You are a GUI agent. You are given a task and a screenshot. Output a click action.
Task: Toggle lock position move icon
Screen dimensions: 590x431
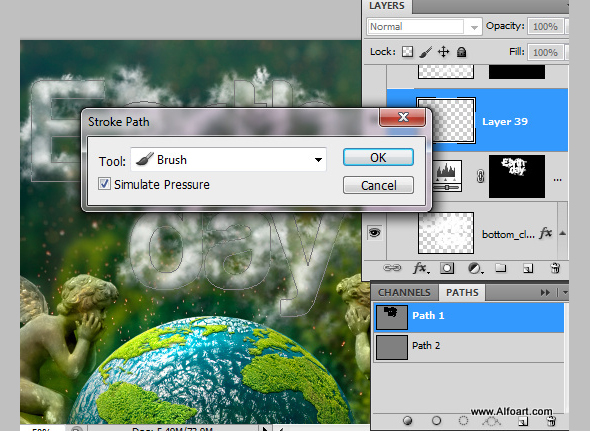[444, 52]
